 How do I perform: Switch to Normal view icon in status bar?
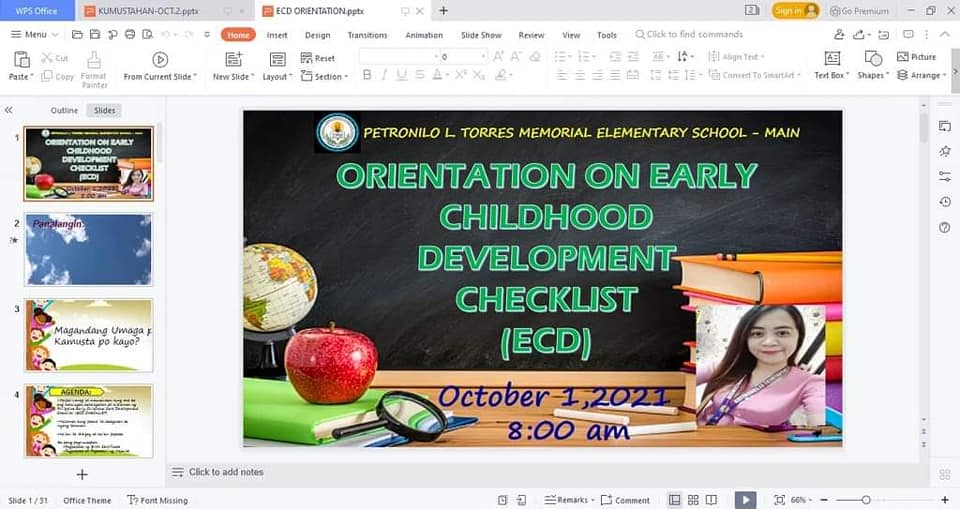click(674, 500)
